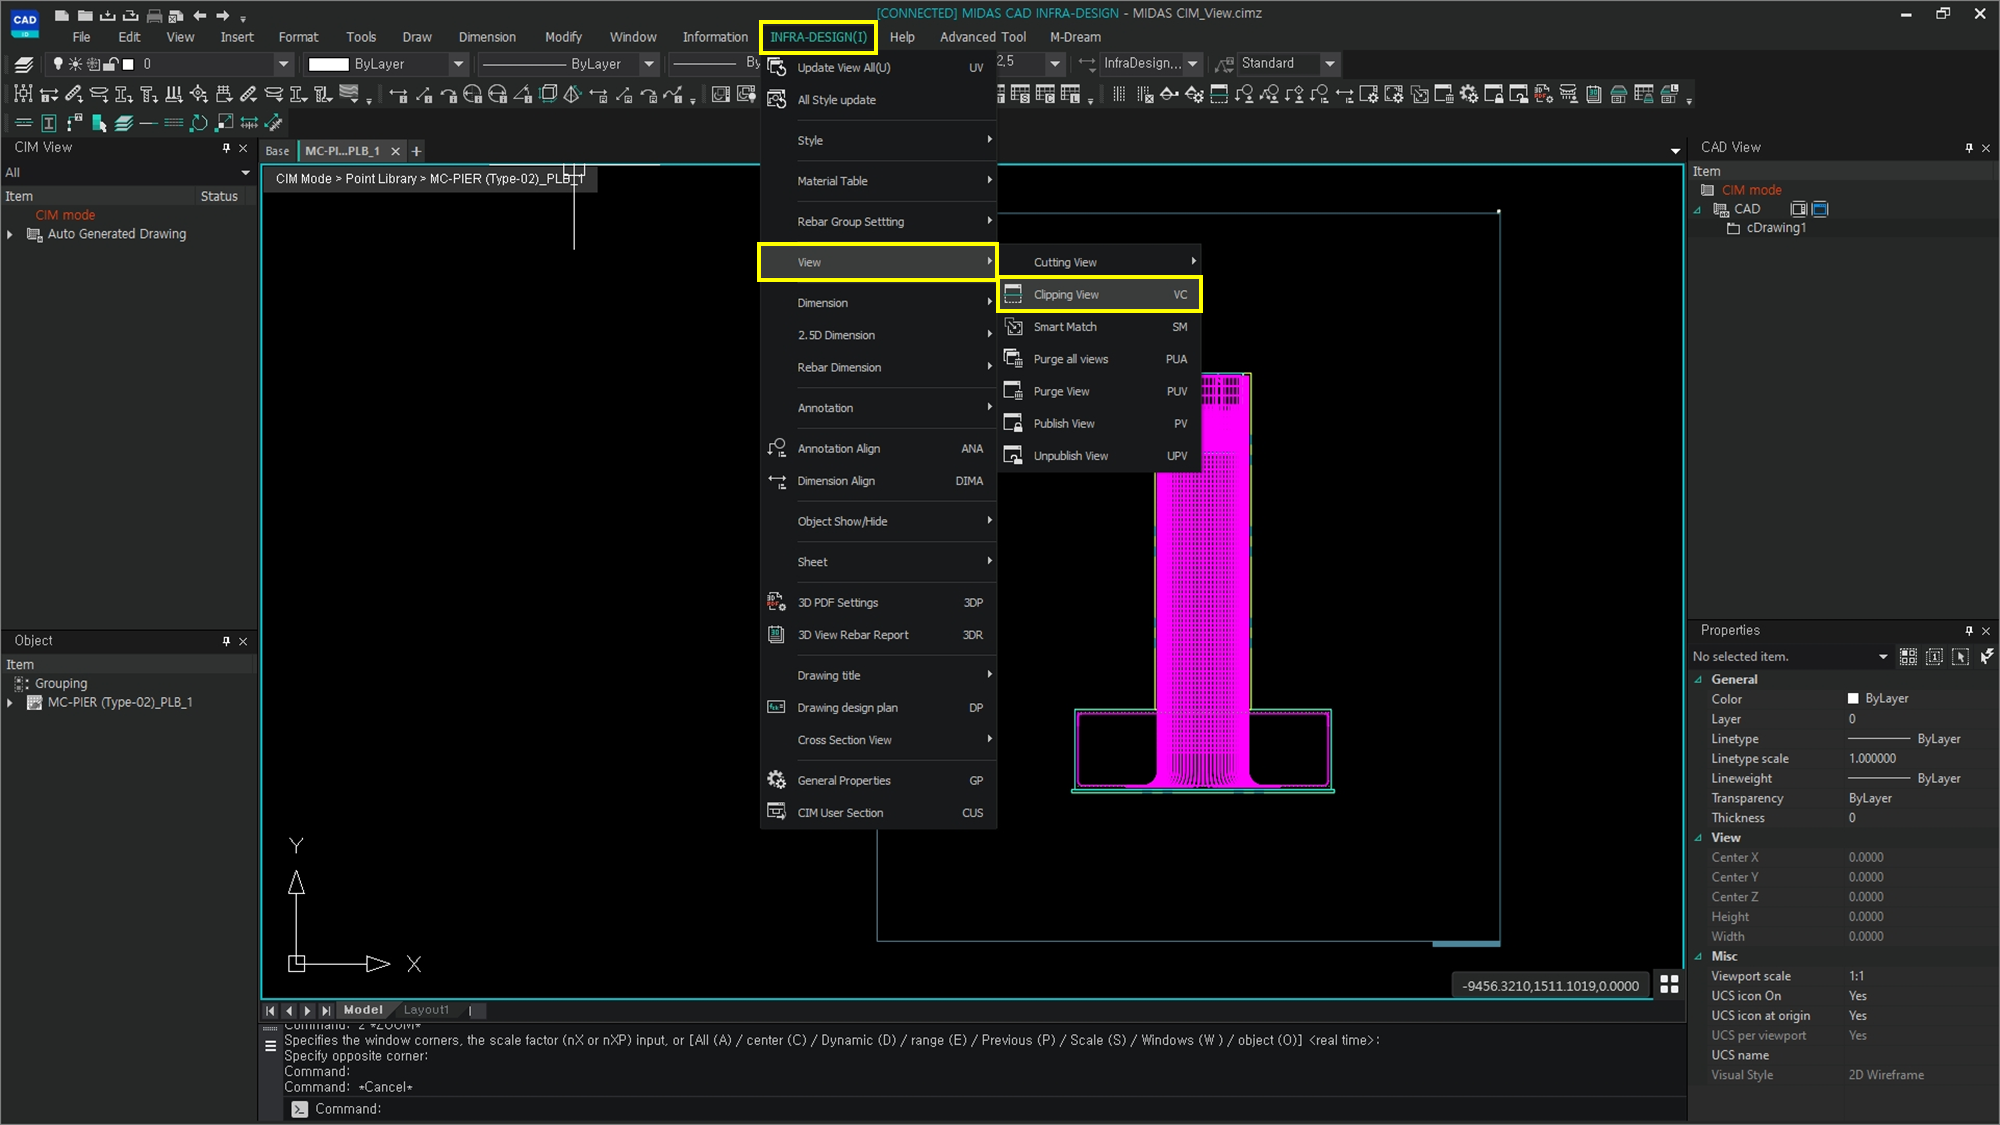Image resolution: width=2000 pixels, height=1125 pixels.
Task: Click the grid view button near coordinates
Action: coord(1669,985)
